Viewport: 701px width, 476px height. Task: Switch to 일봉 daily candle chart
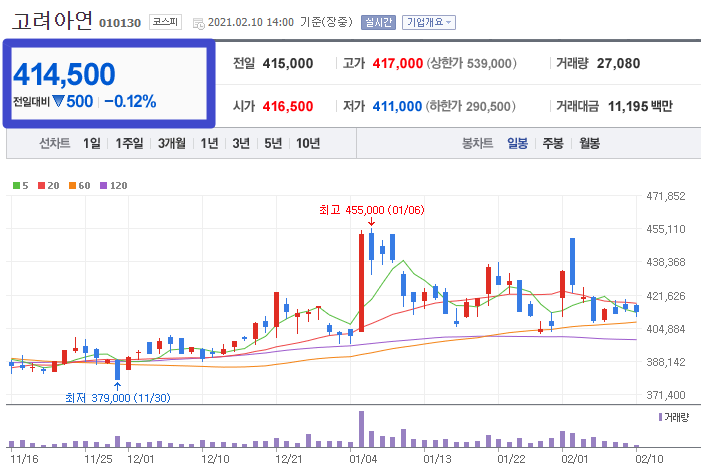[517, 143]
